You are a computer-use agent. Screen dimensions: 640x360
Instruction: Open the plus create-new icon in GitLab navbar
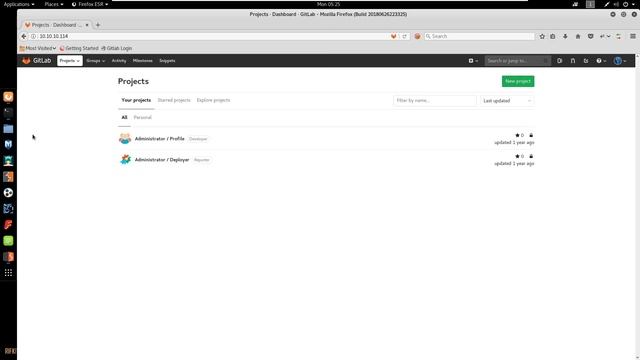(473, 61)
